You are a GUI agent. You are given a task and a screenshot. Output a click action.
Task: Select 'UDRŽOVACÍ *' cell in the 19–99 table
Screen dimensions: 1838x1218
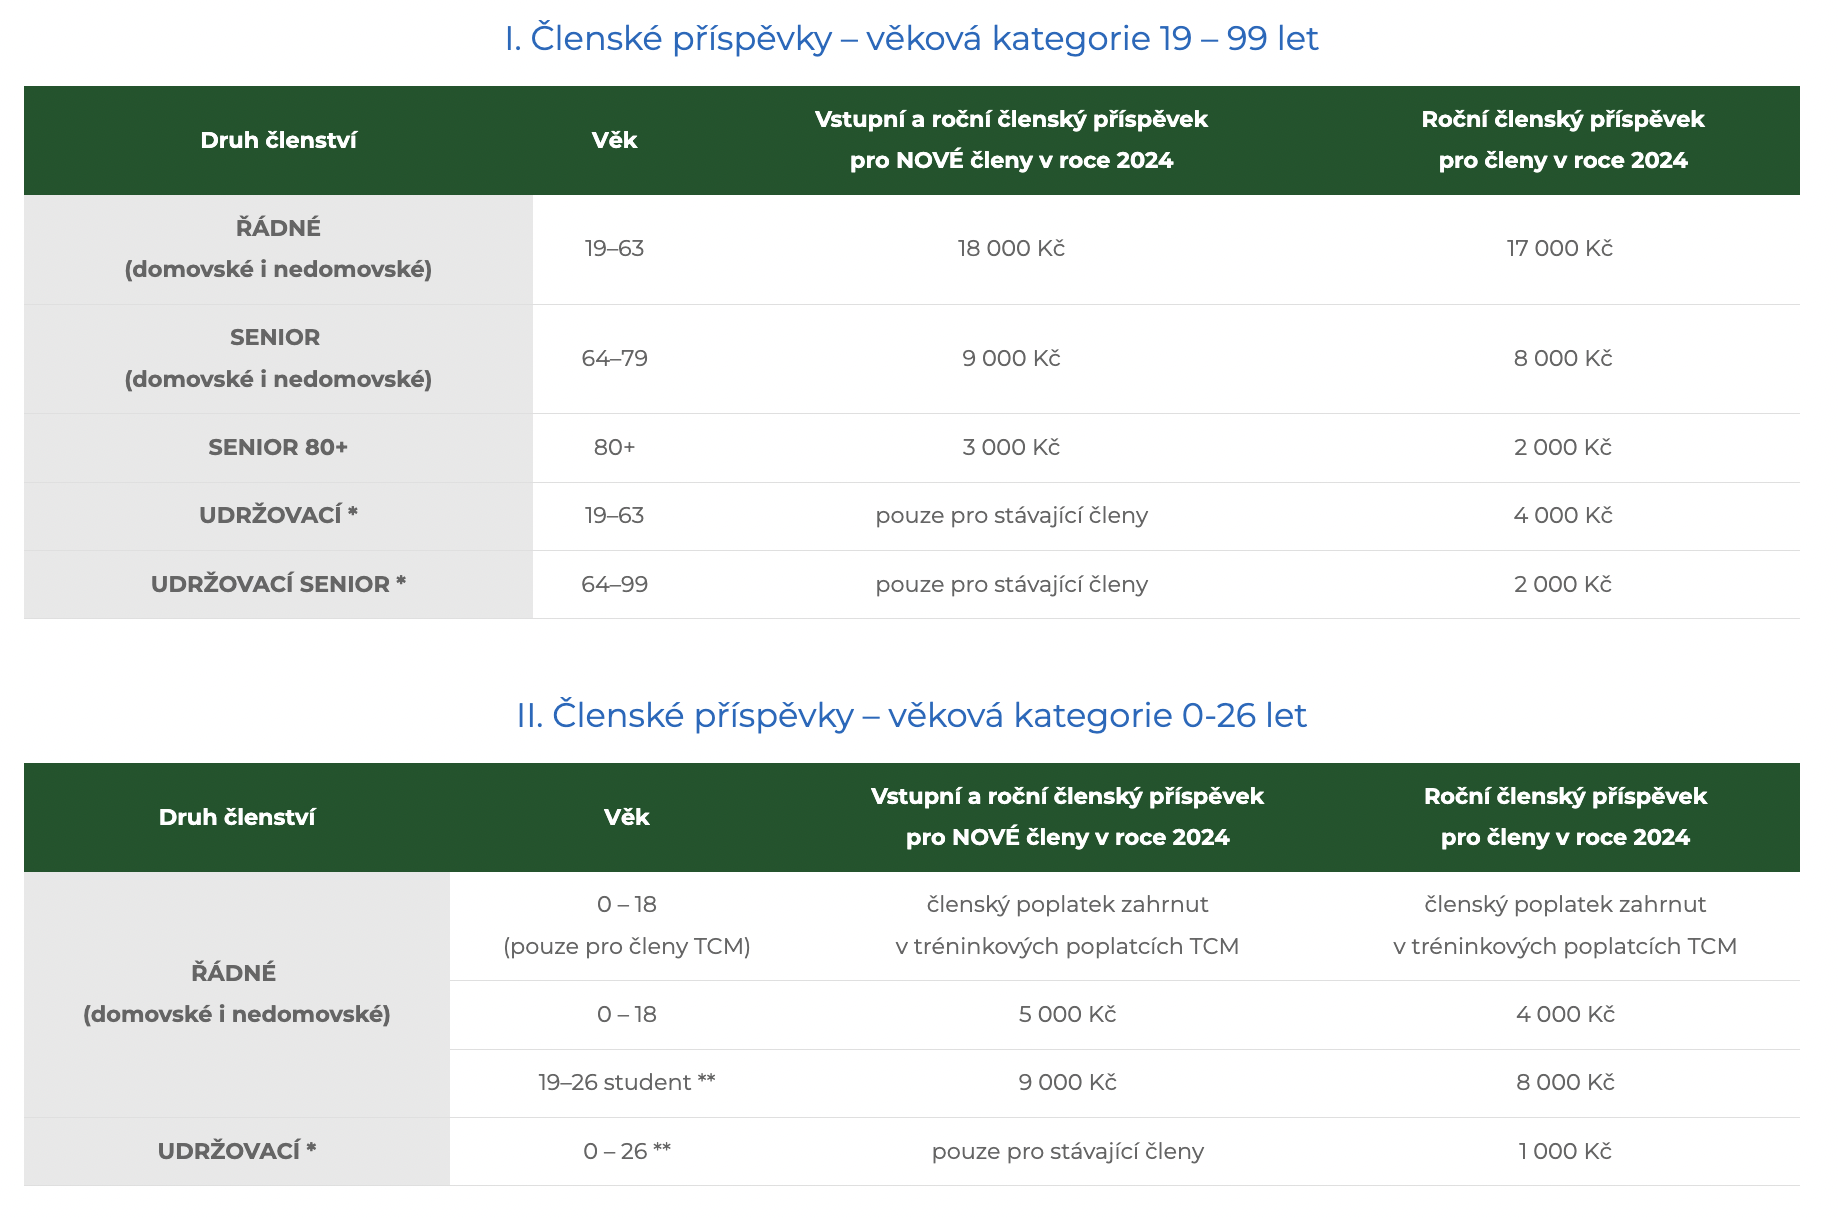(x=278, y=516)
